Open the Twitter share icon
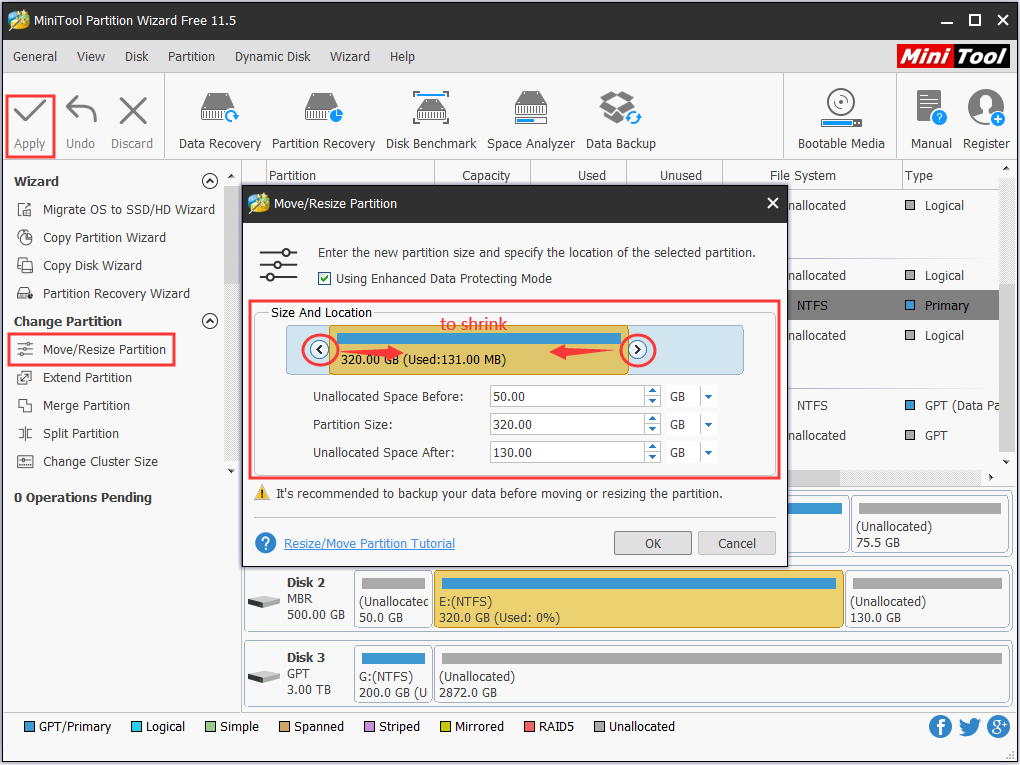 (969, 726)
